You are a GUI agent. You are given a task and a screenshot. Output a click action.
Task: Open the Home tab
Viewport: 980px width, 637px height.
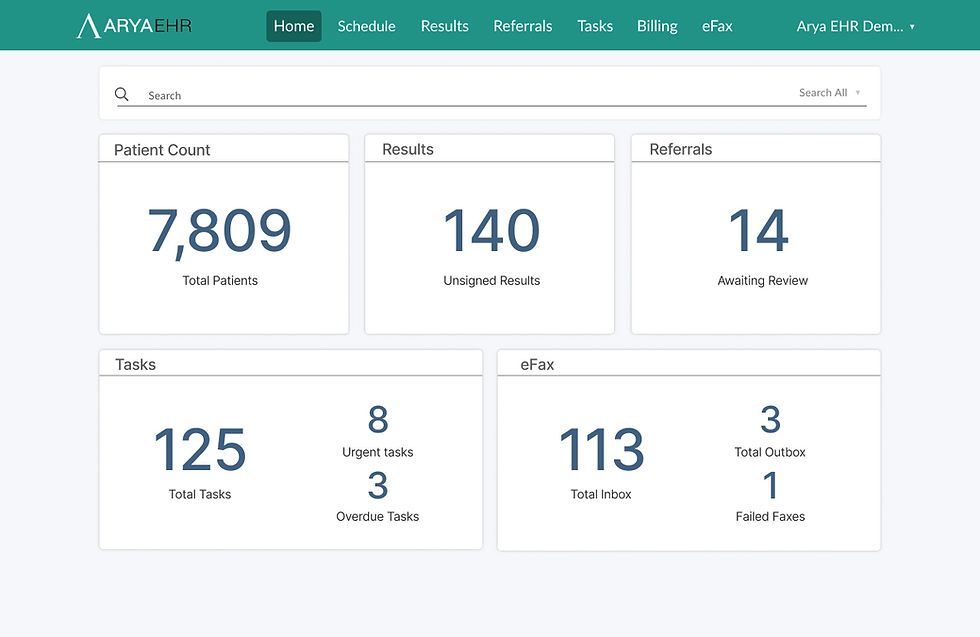(x=294, y=26)
